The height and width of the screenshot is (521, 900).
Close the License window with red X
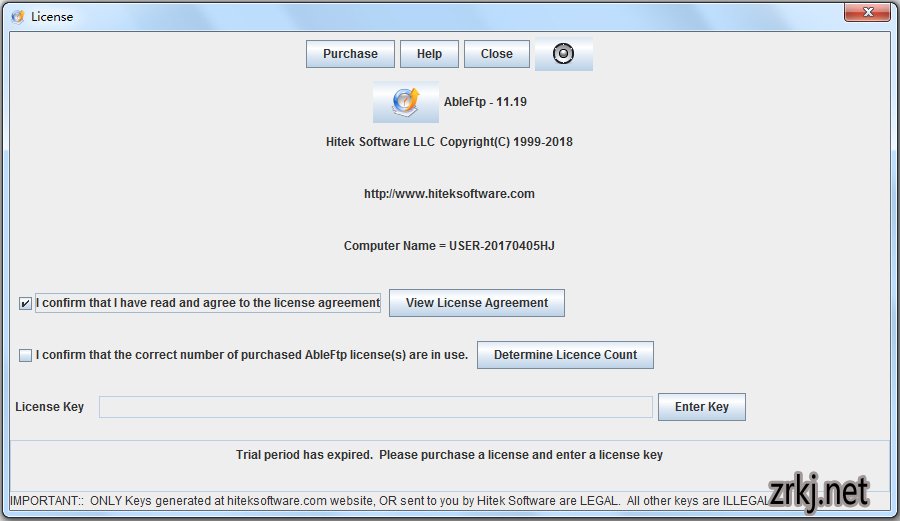tap(867, 12)
